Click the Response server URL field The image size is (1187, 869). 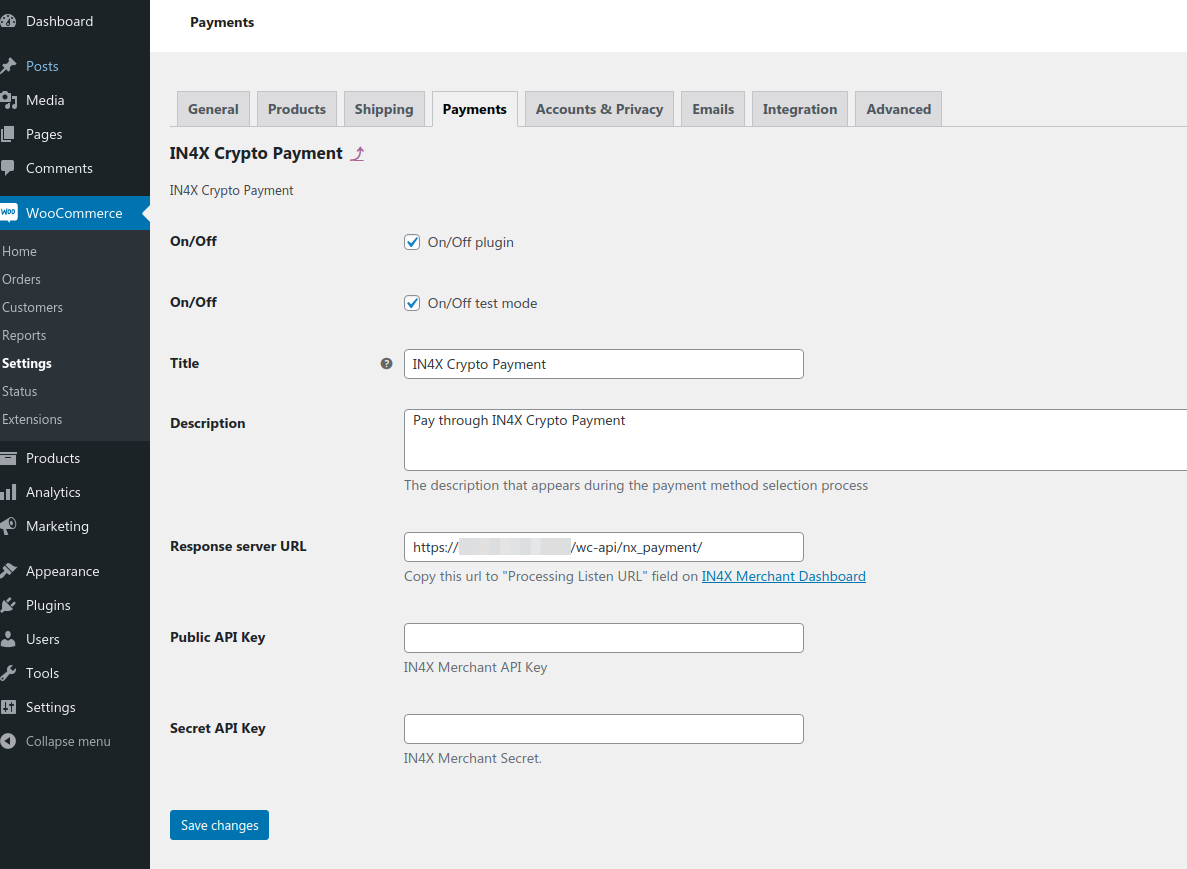603,547
